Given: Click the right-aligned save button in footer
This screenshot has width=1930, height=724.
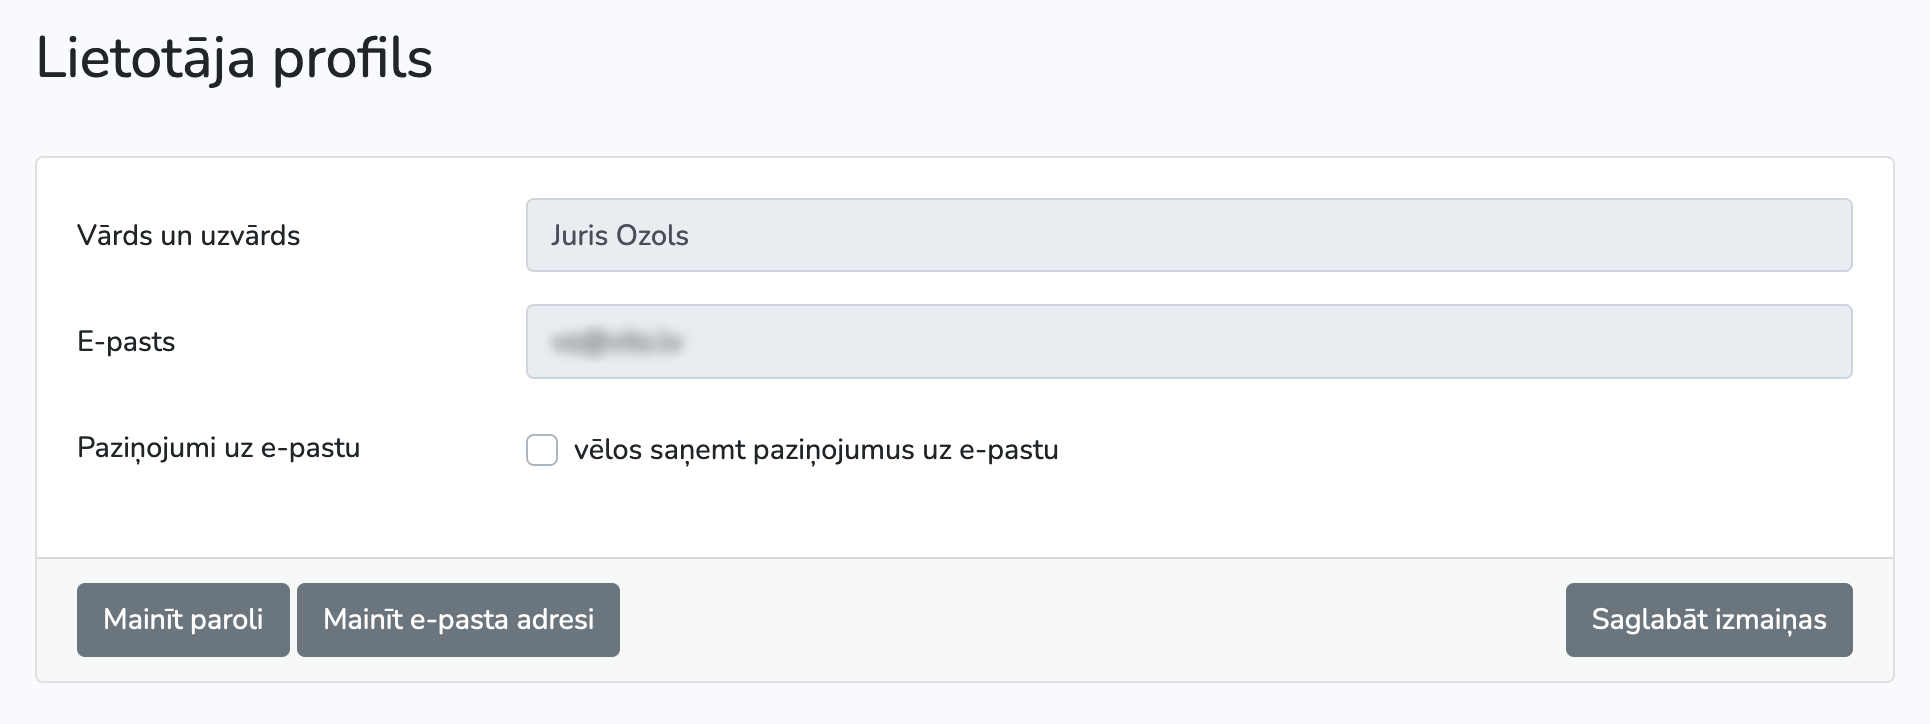Looking at the screenshot, I should coord(1709,620).
